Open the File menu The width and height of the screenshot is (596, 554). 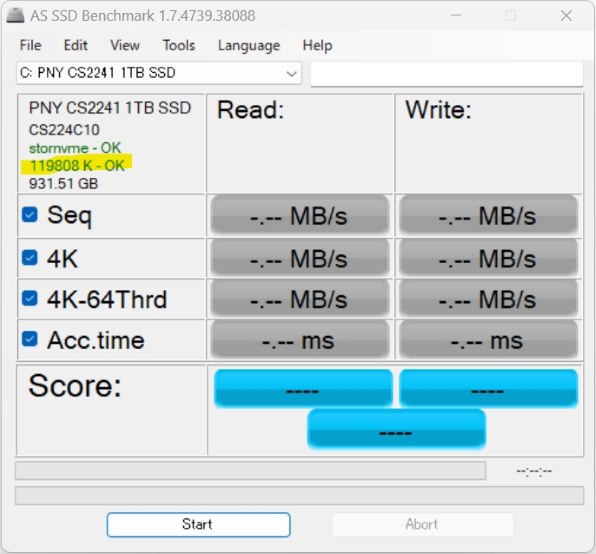pos(30,45)
